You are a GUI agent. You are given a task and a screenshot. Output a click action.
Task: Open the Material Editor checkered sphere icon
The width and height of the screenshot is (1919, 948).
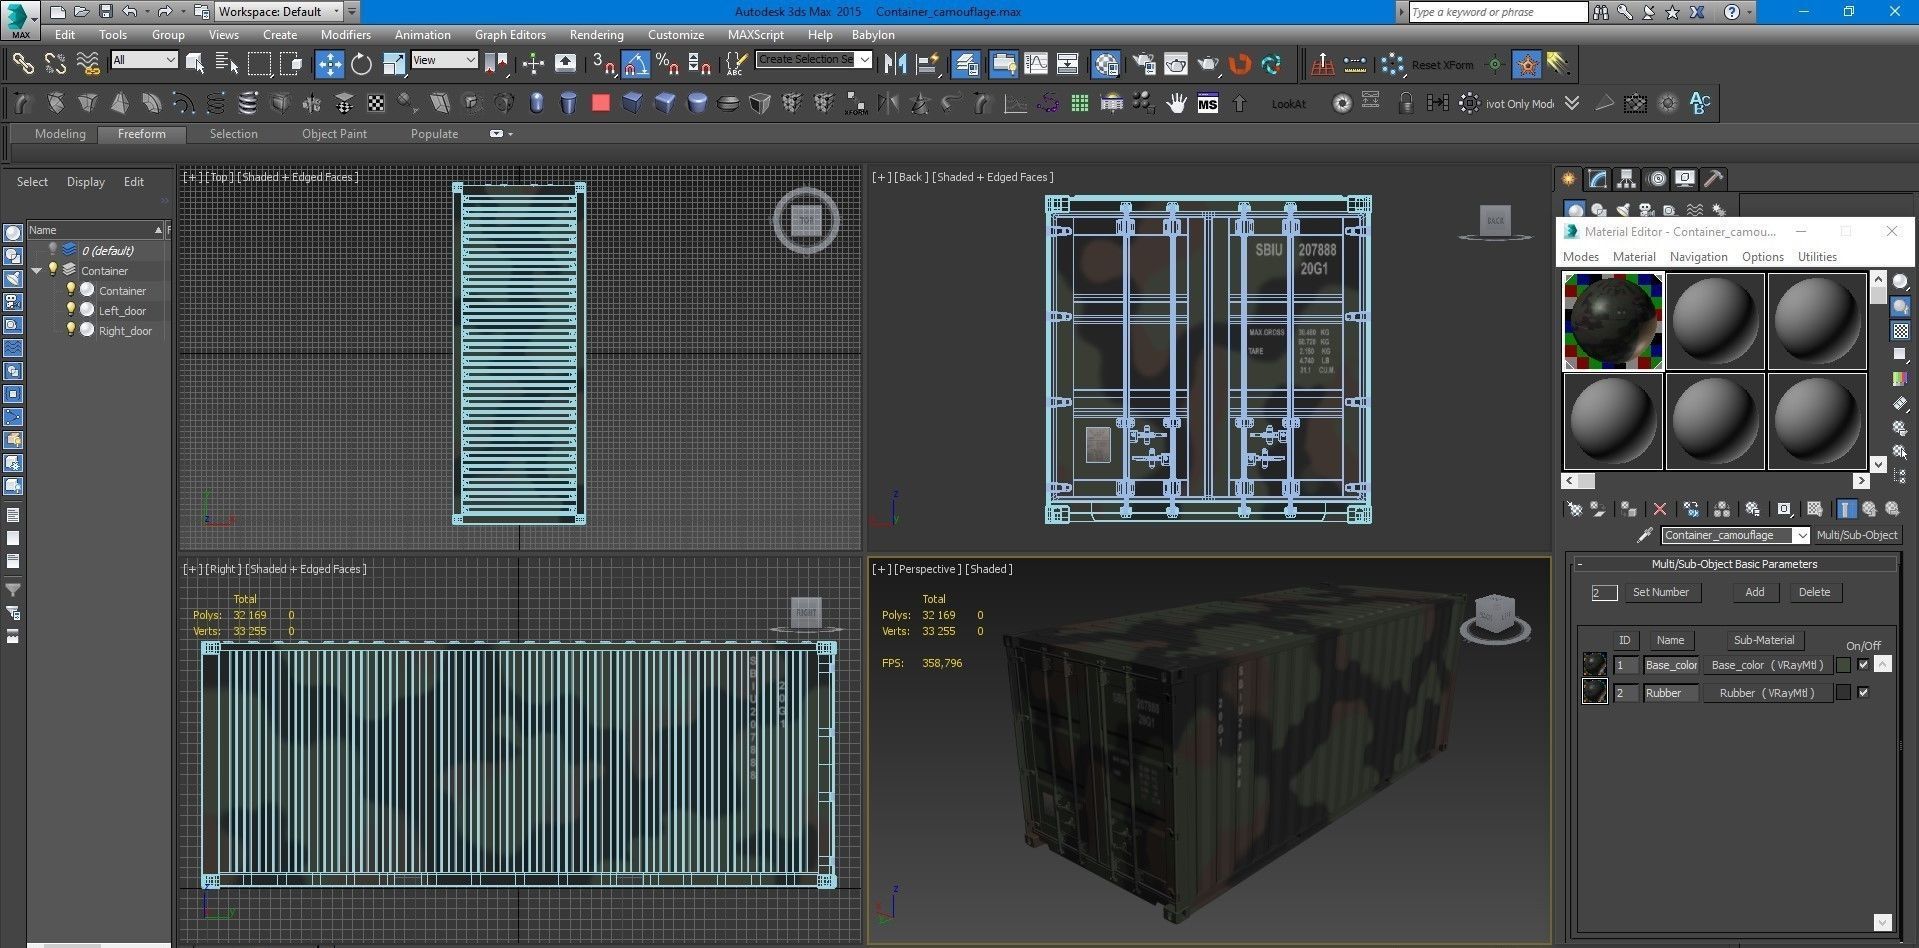click(1106, 65)
